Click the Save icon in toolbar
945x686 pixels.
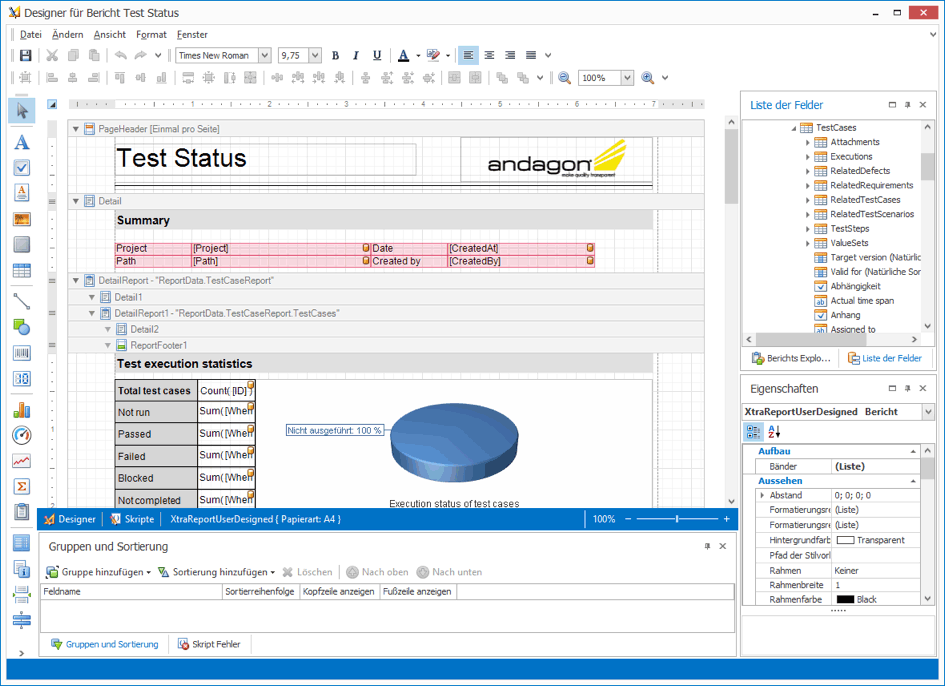coord(25,56)
